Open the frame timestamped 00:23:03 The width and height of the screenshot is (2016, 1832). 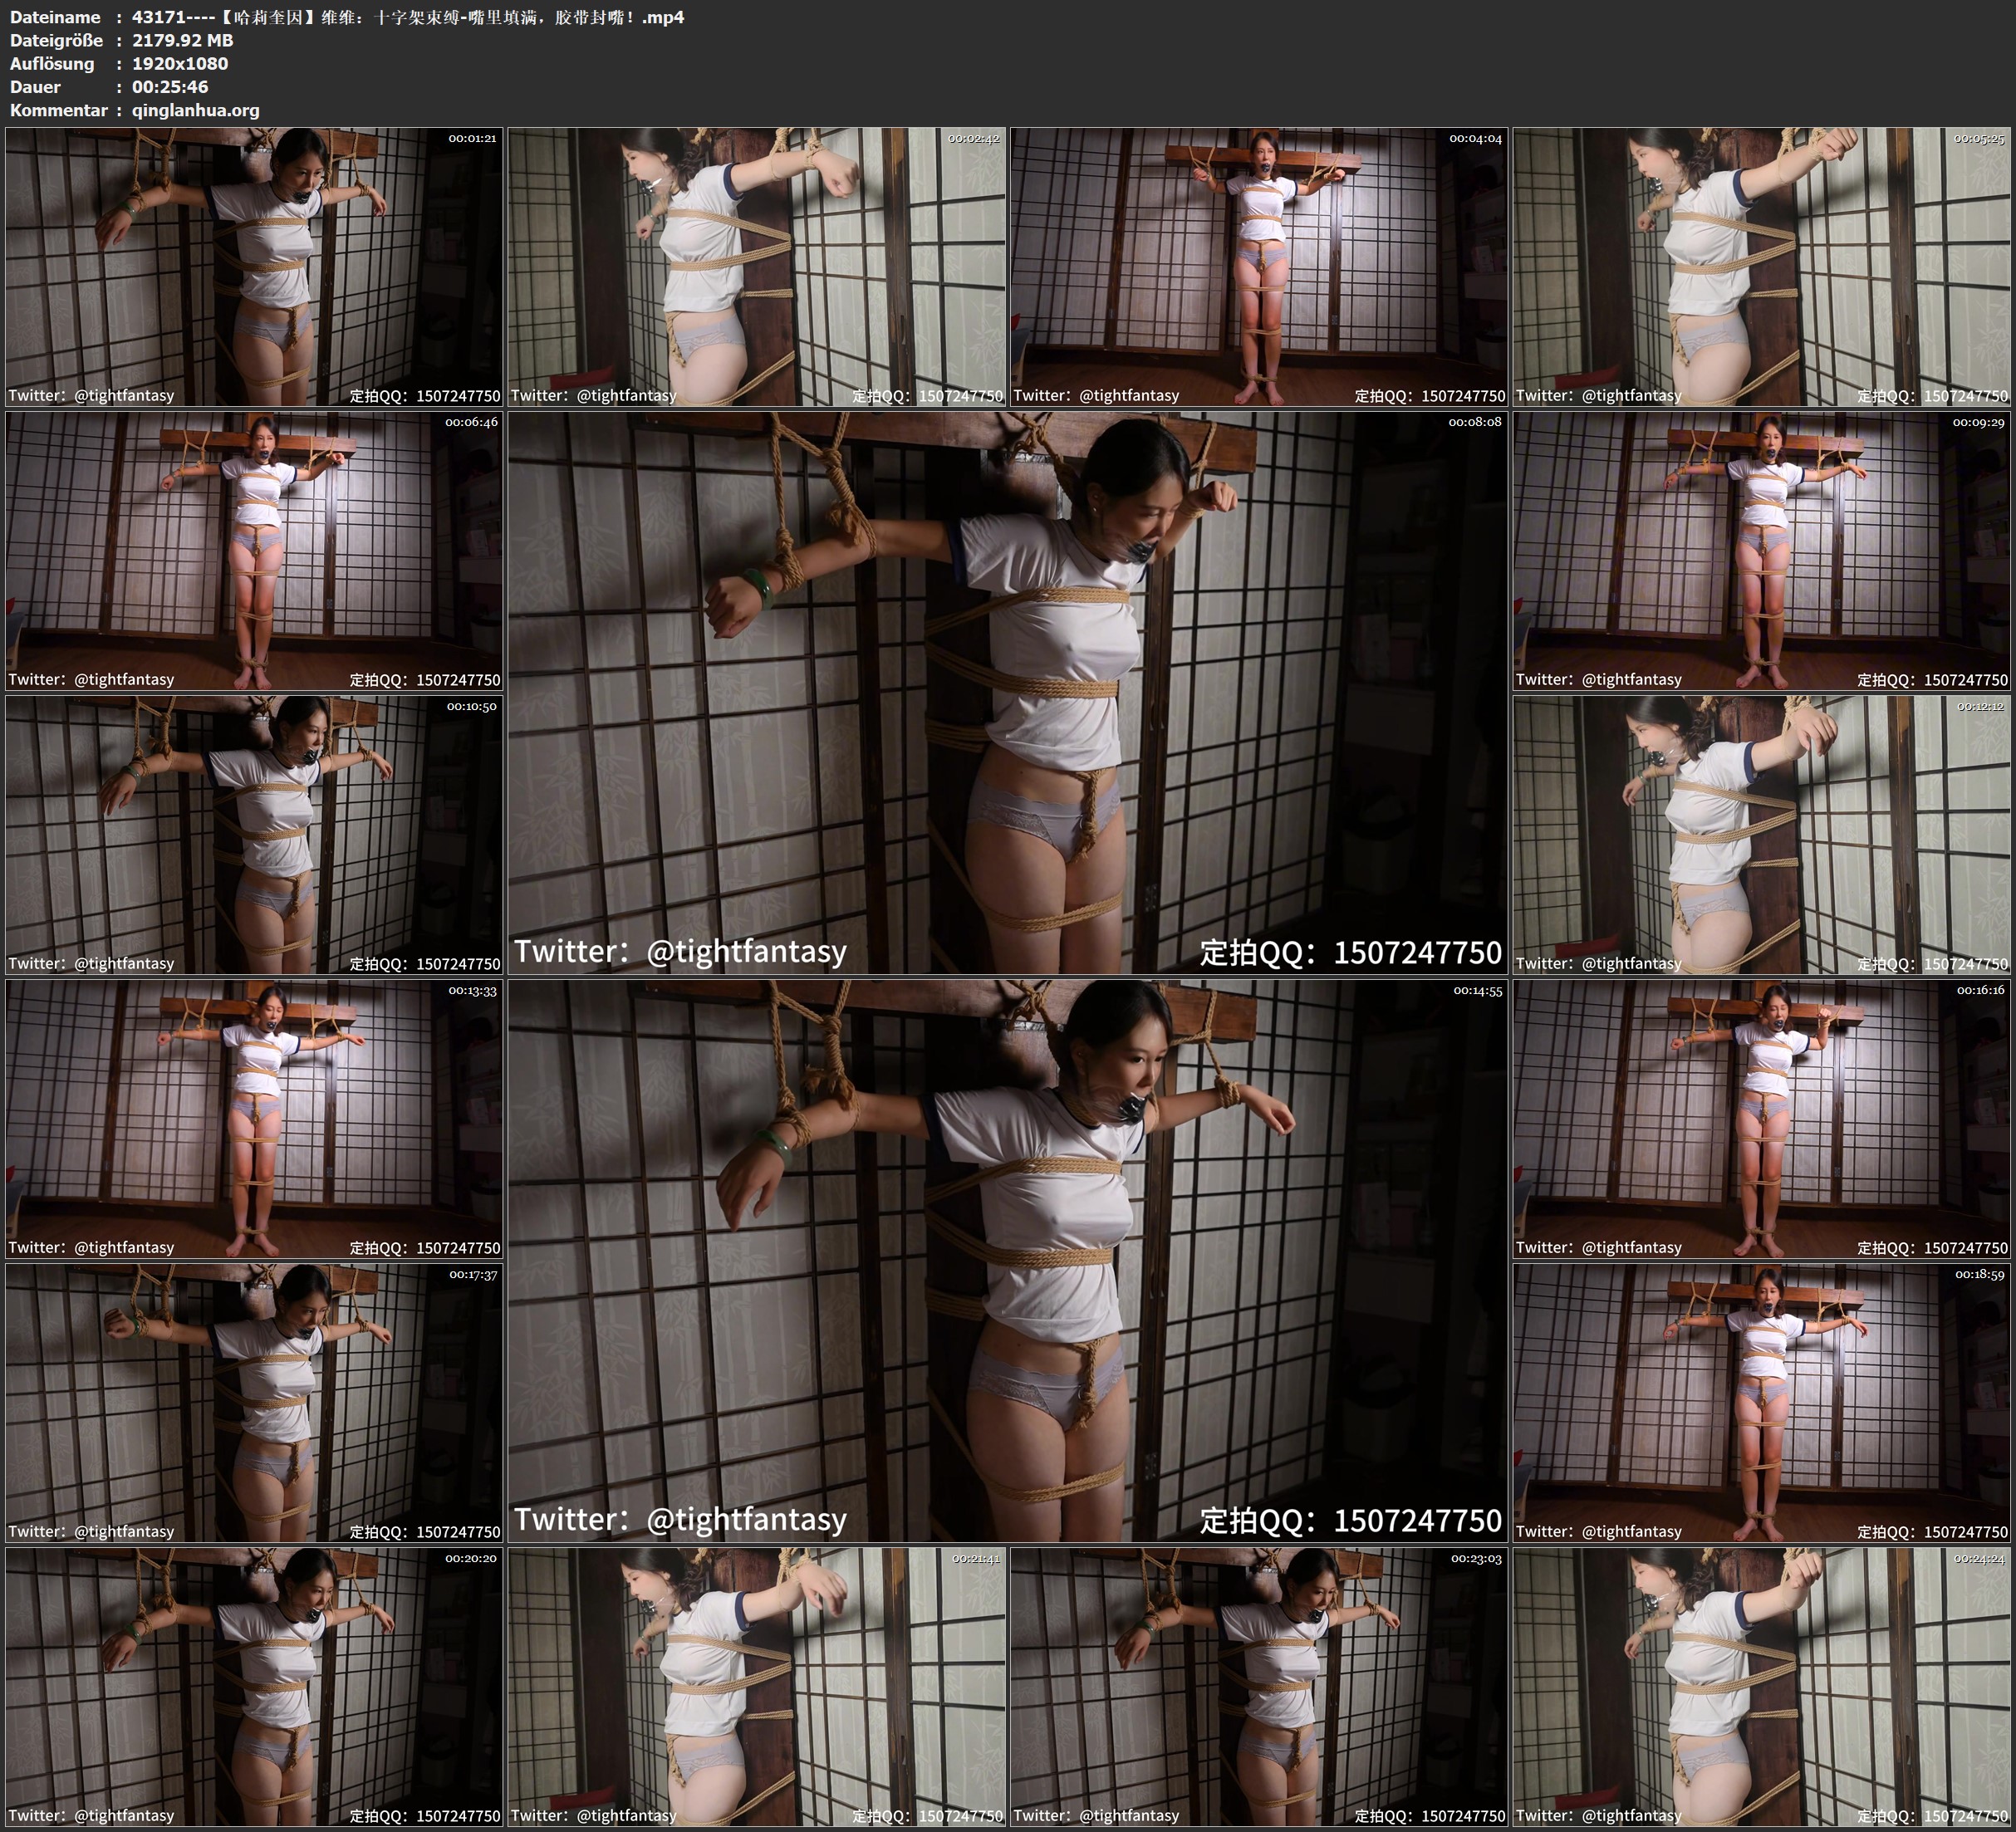[1259, 1686]
